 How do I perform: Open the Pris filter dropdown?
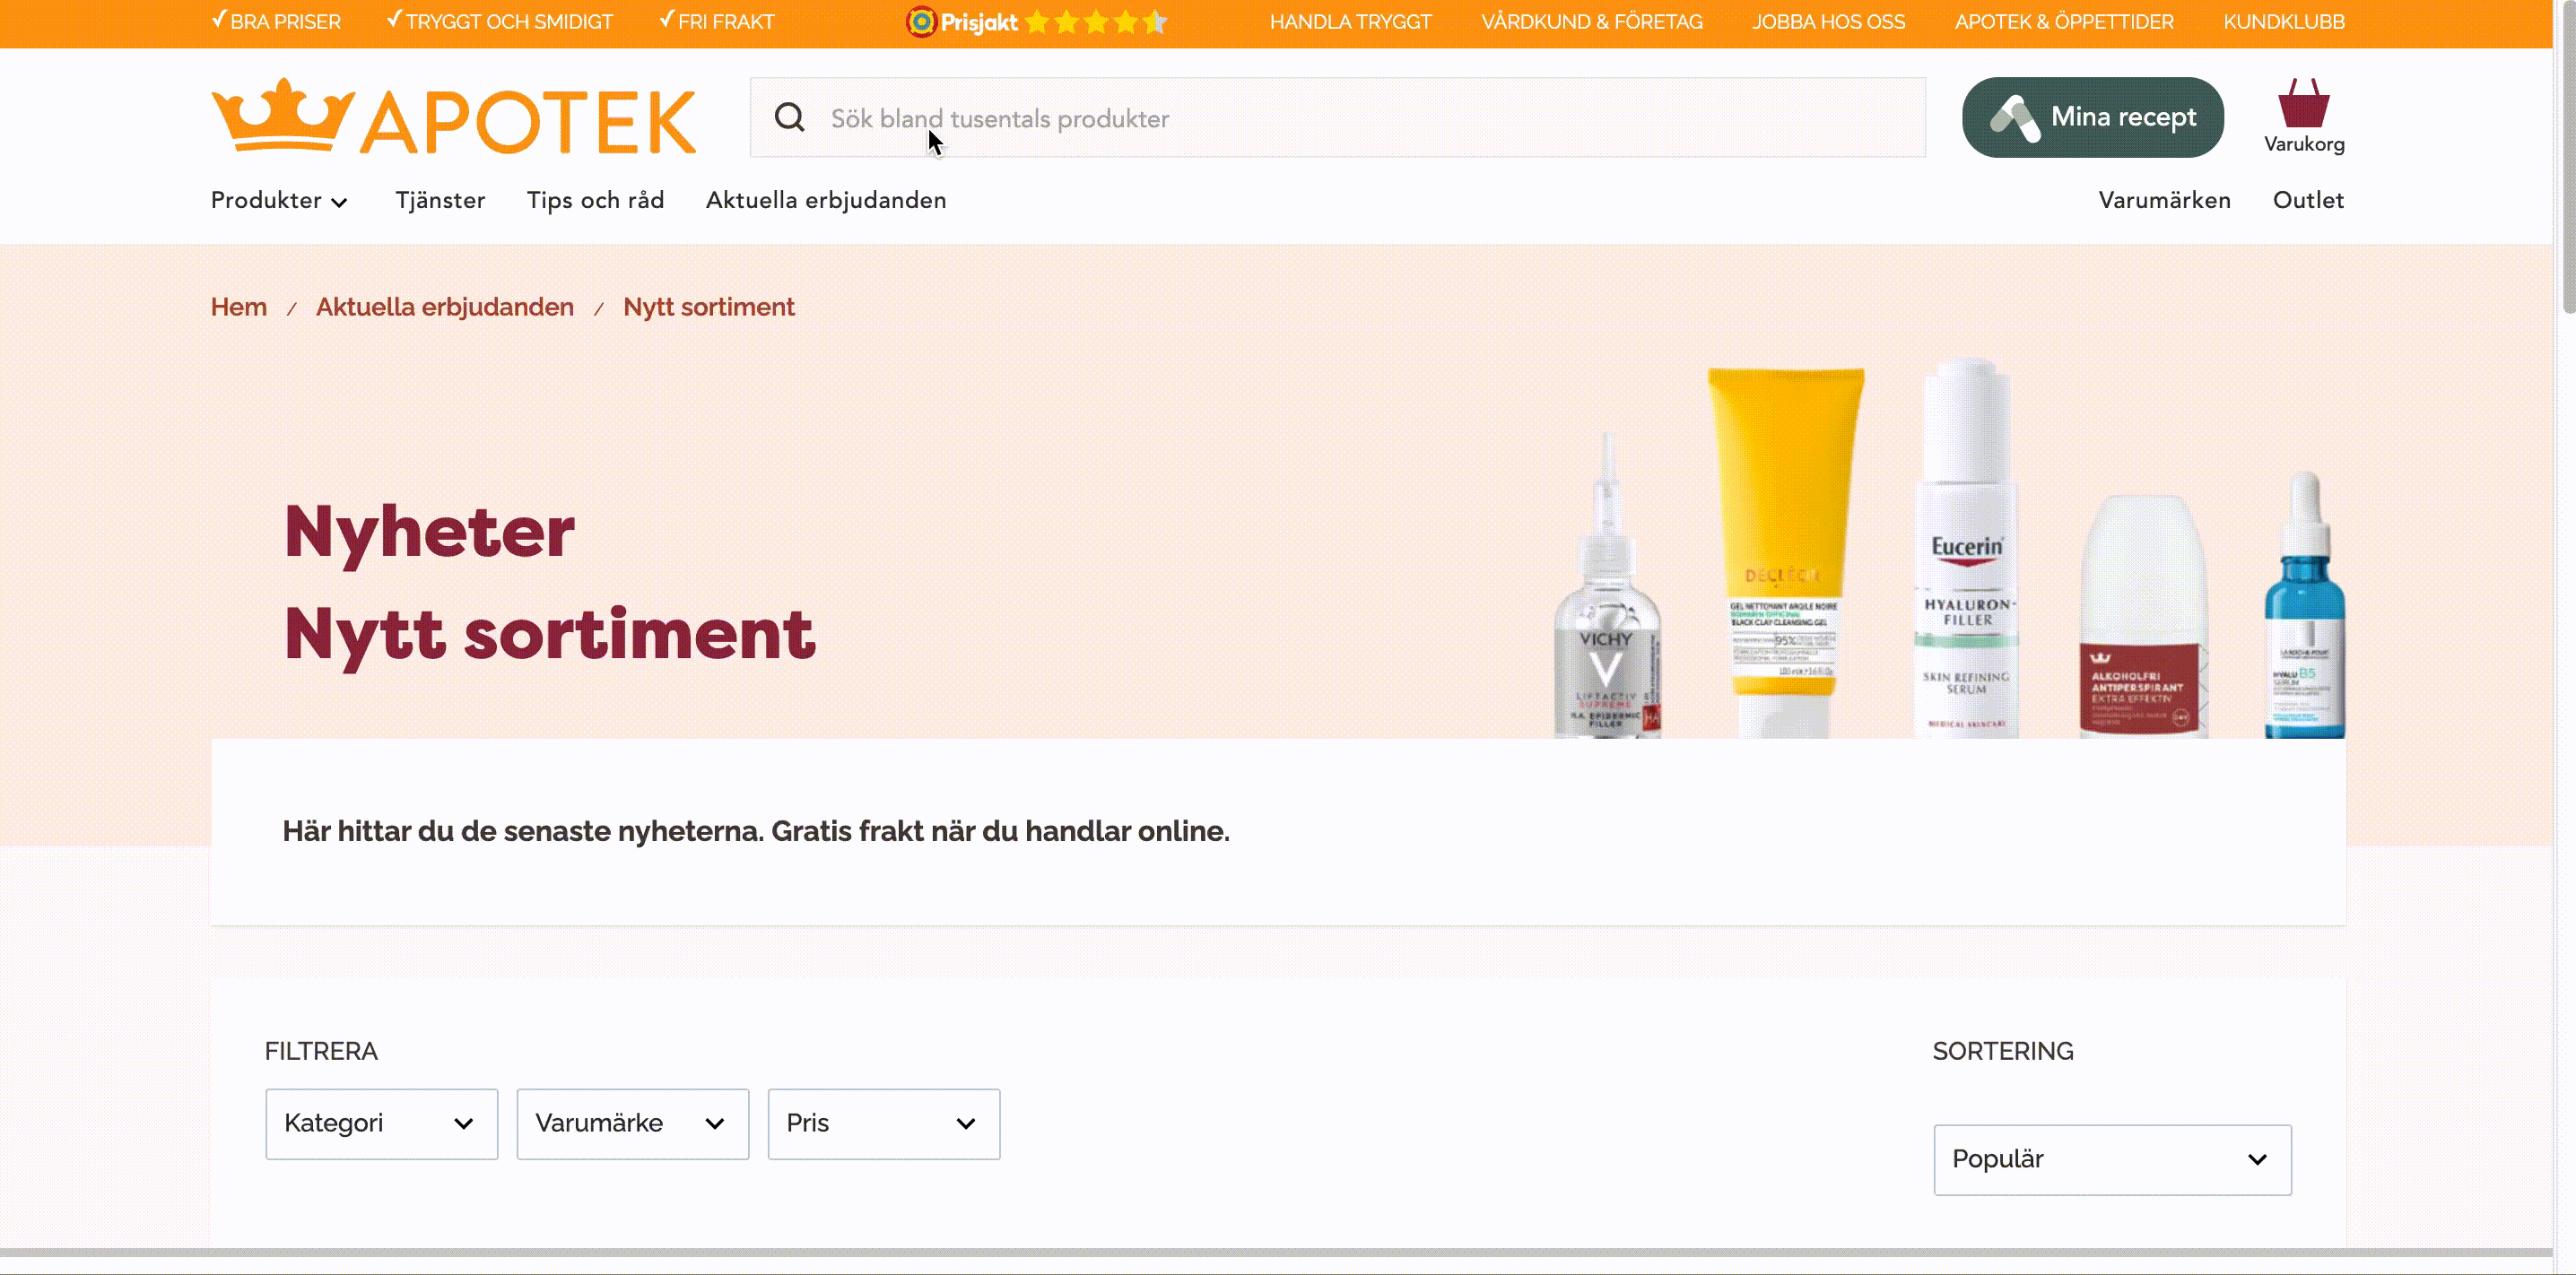[883, 1124]
